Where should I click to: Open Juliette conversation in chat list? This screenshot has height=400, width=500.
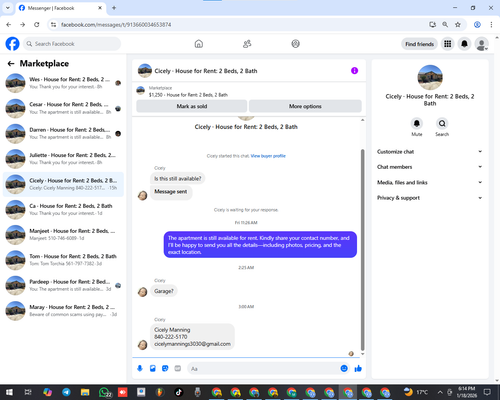(63, 159)
